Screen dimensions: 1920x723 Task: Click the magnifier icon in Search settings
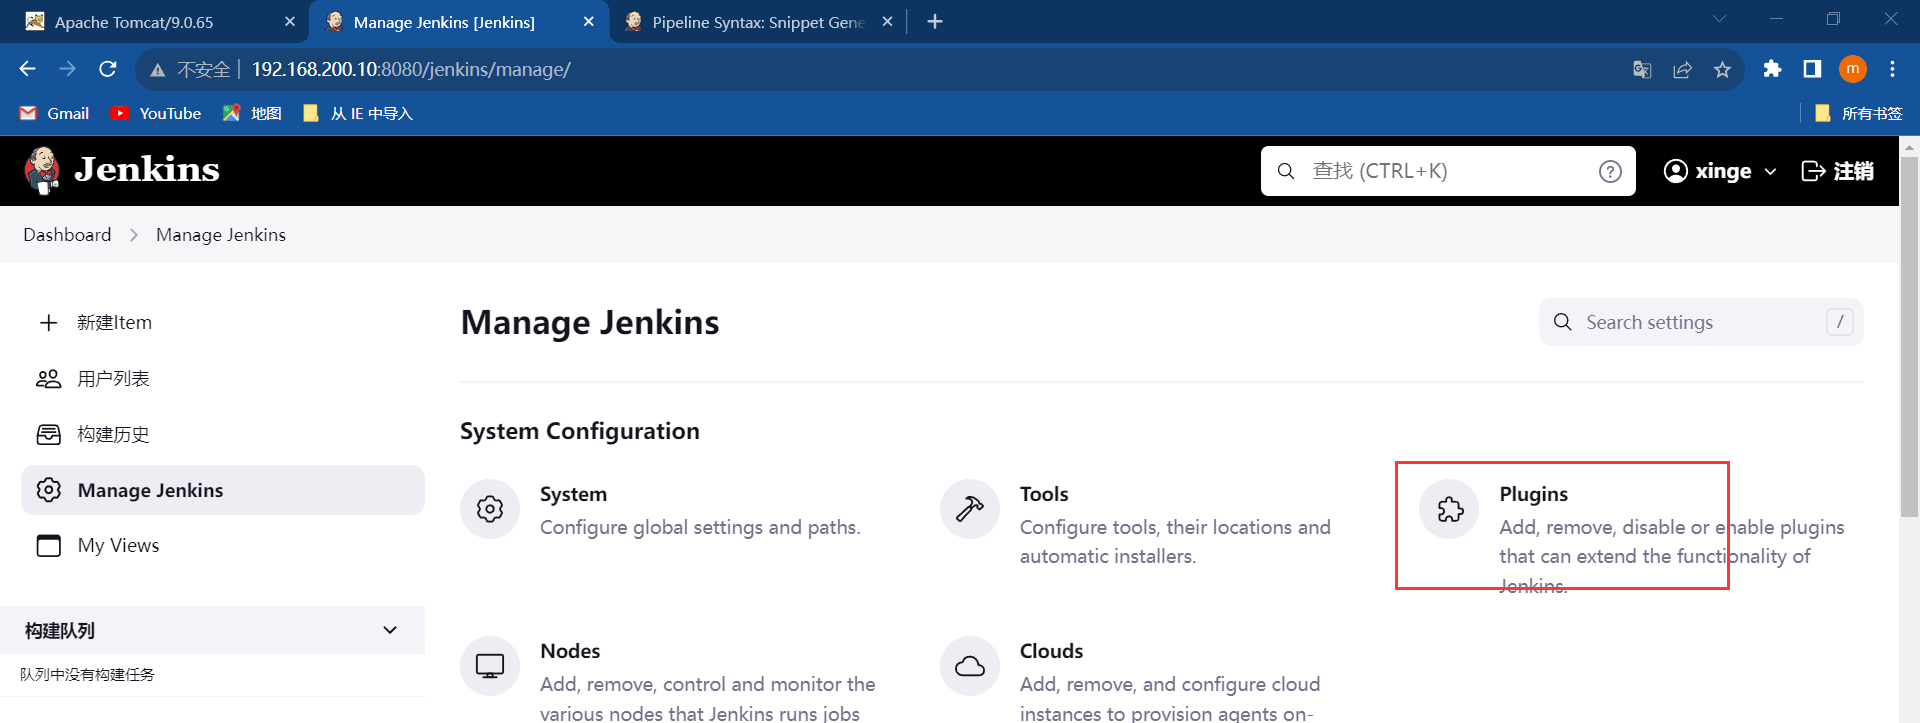(x=1562, y=322)
